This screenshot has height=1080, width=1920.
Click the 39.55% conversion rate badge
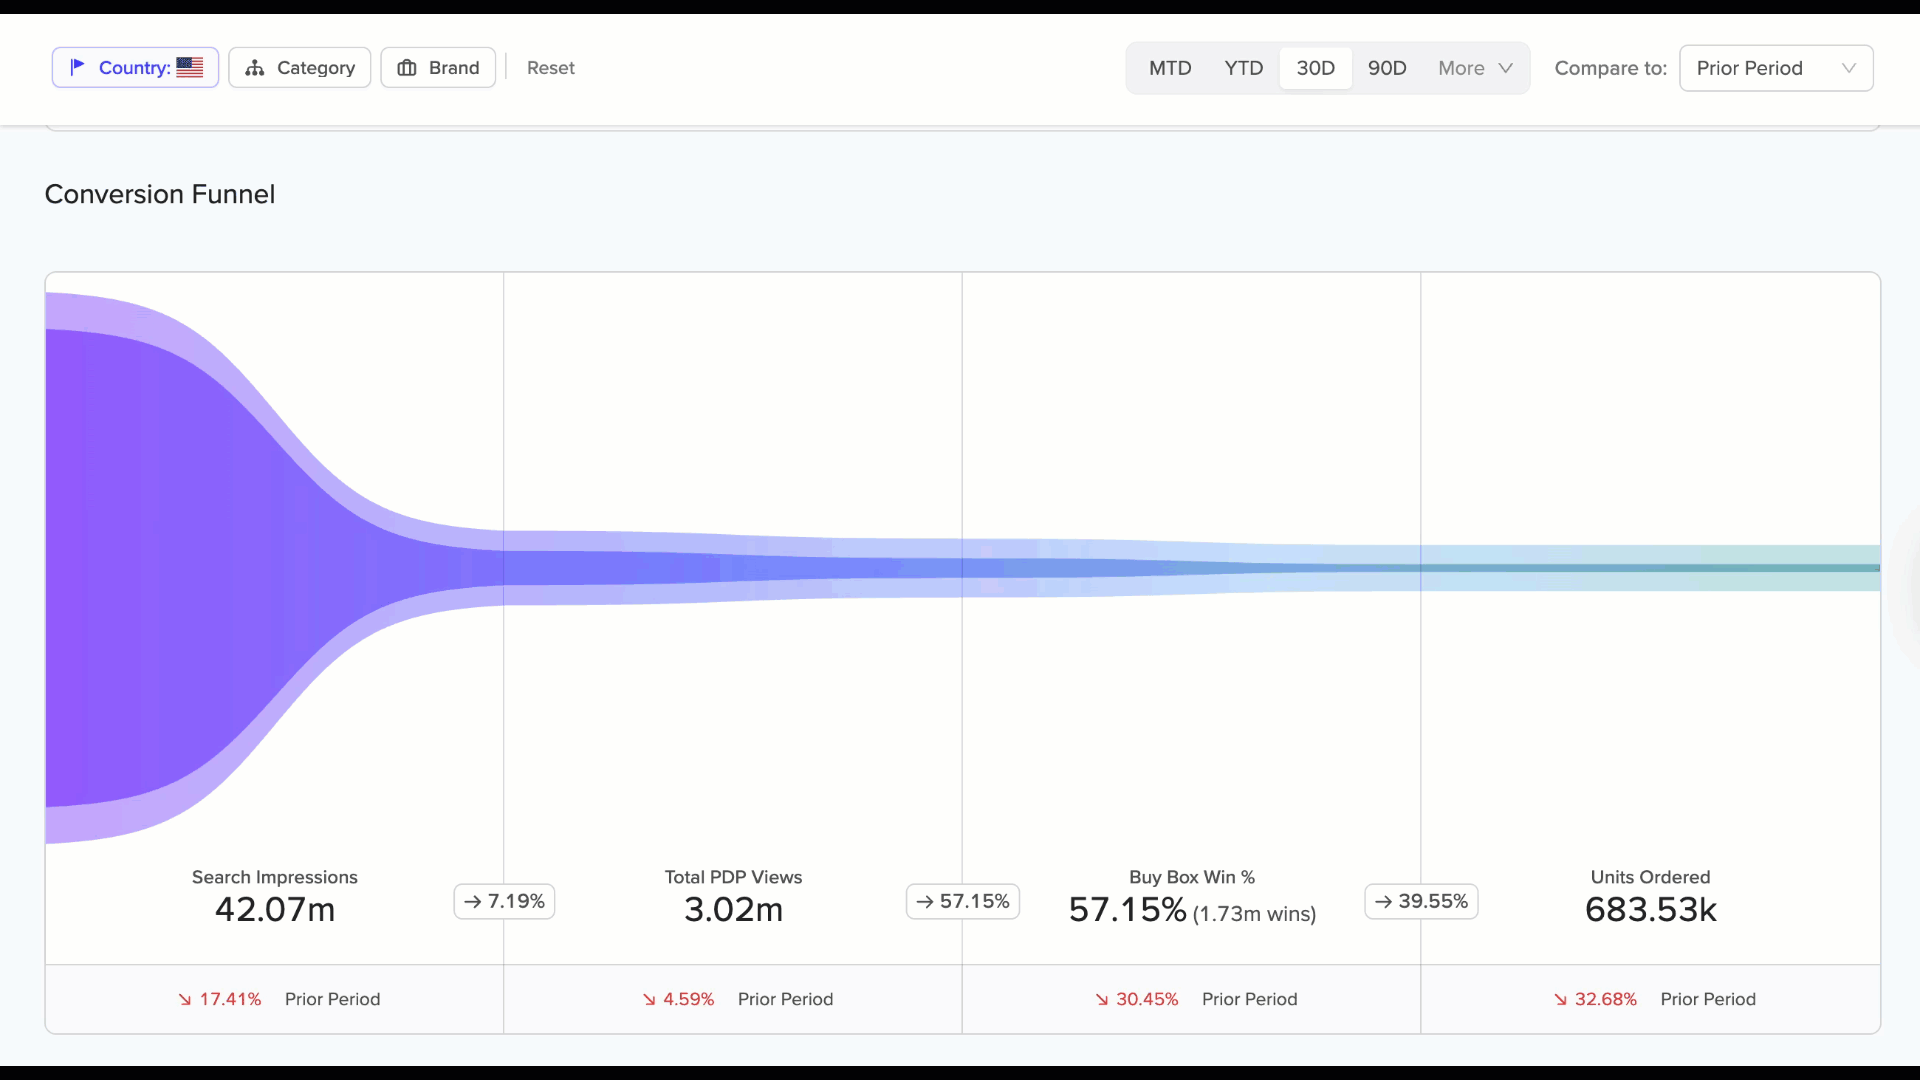(x=1421, y=901)
